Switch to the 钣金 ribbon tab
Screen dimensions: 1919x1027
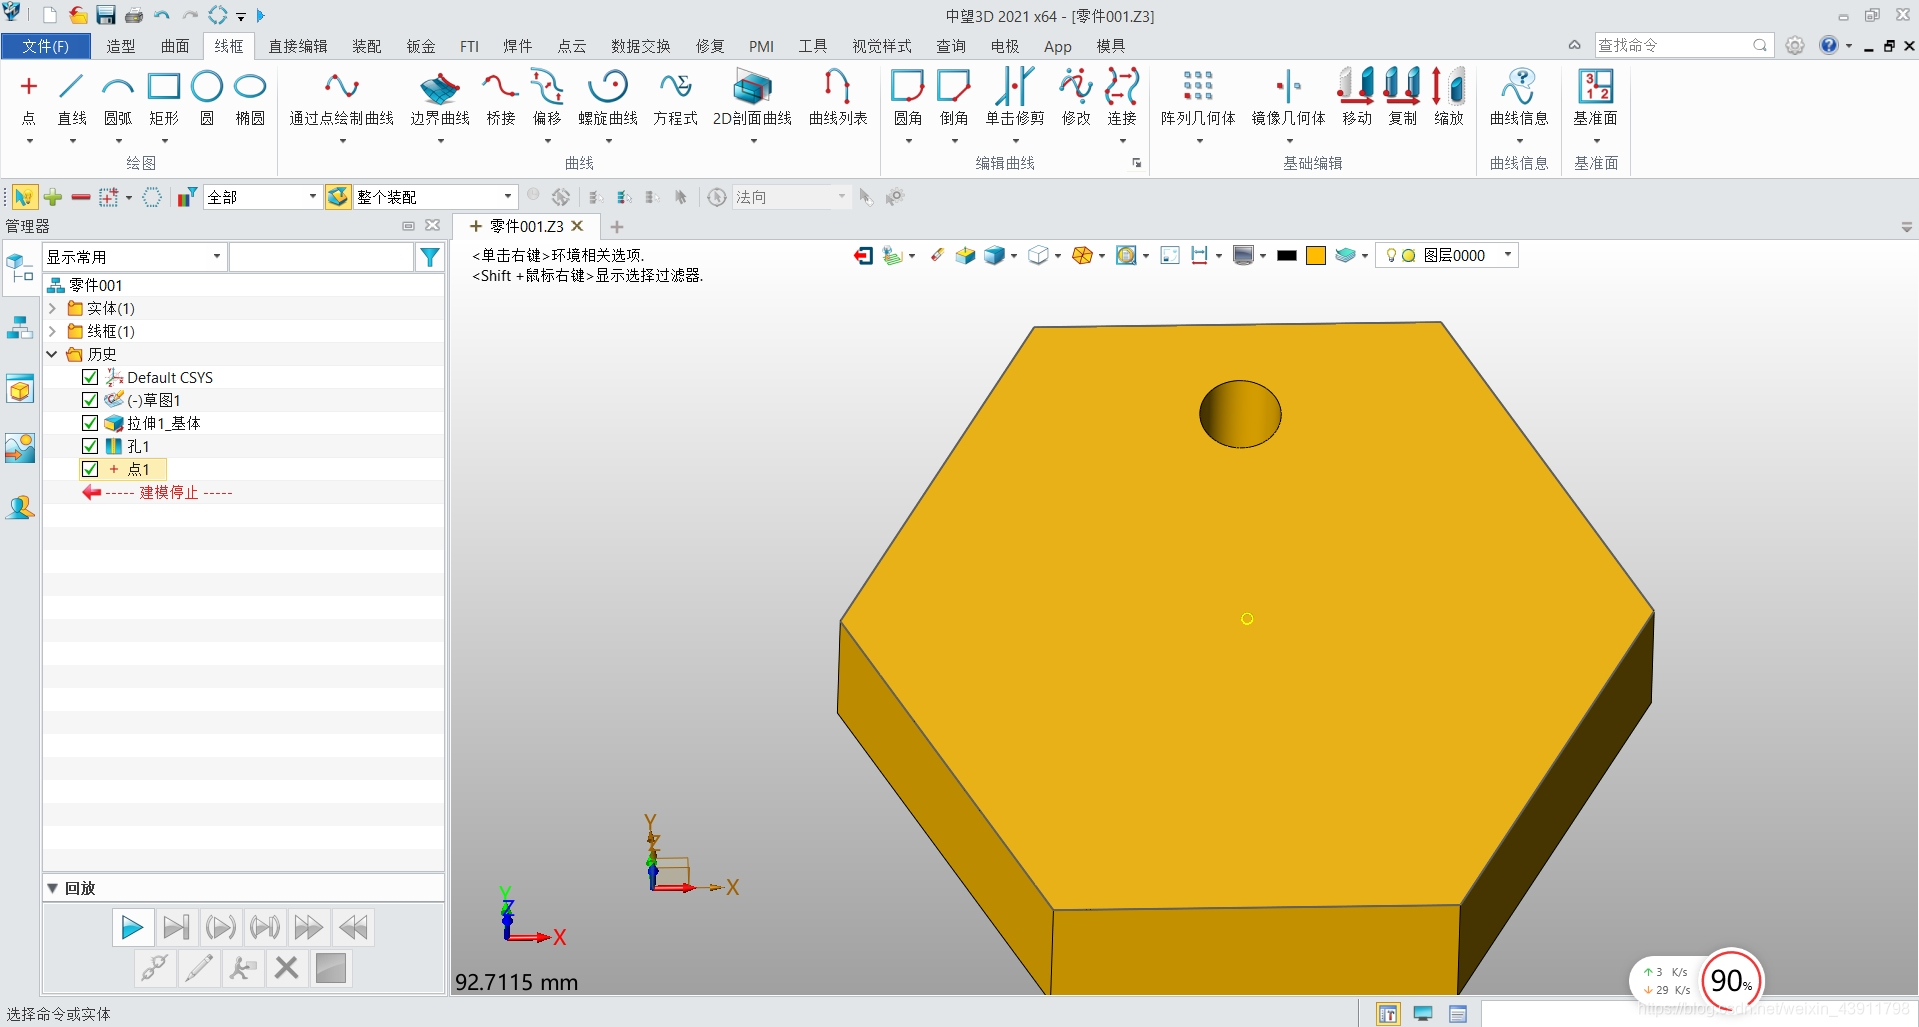(x=421, y=46)
